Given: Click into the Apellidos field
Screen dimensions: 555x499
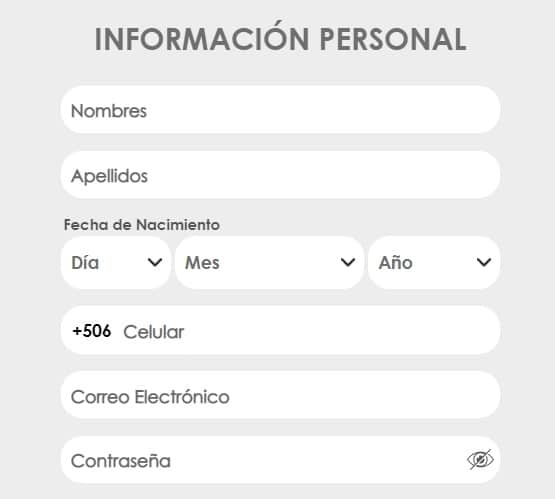Looking at the screenshot, I should point(281,174).
